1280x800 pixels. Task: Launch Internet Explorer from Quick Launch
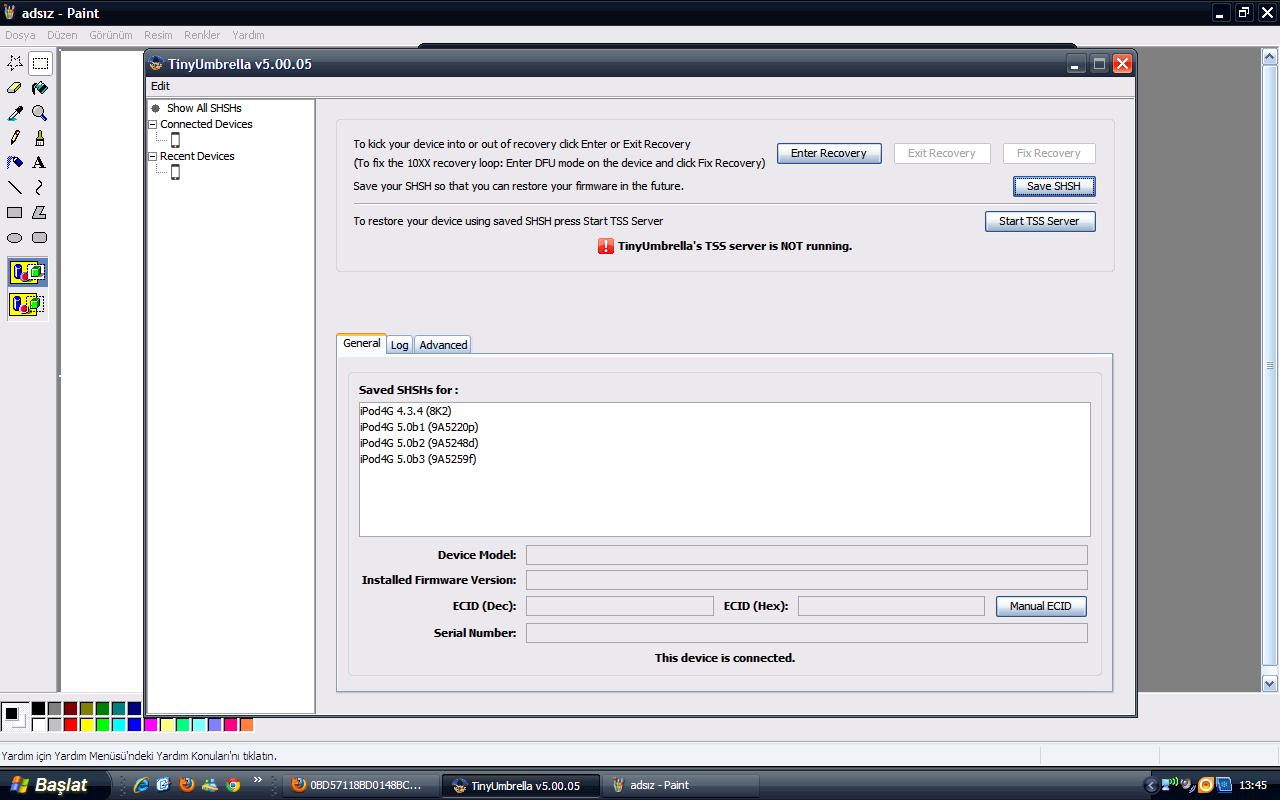[x=141, y=785]
